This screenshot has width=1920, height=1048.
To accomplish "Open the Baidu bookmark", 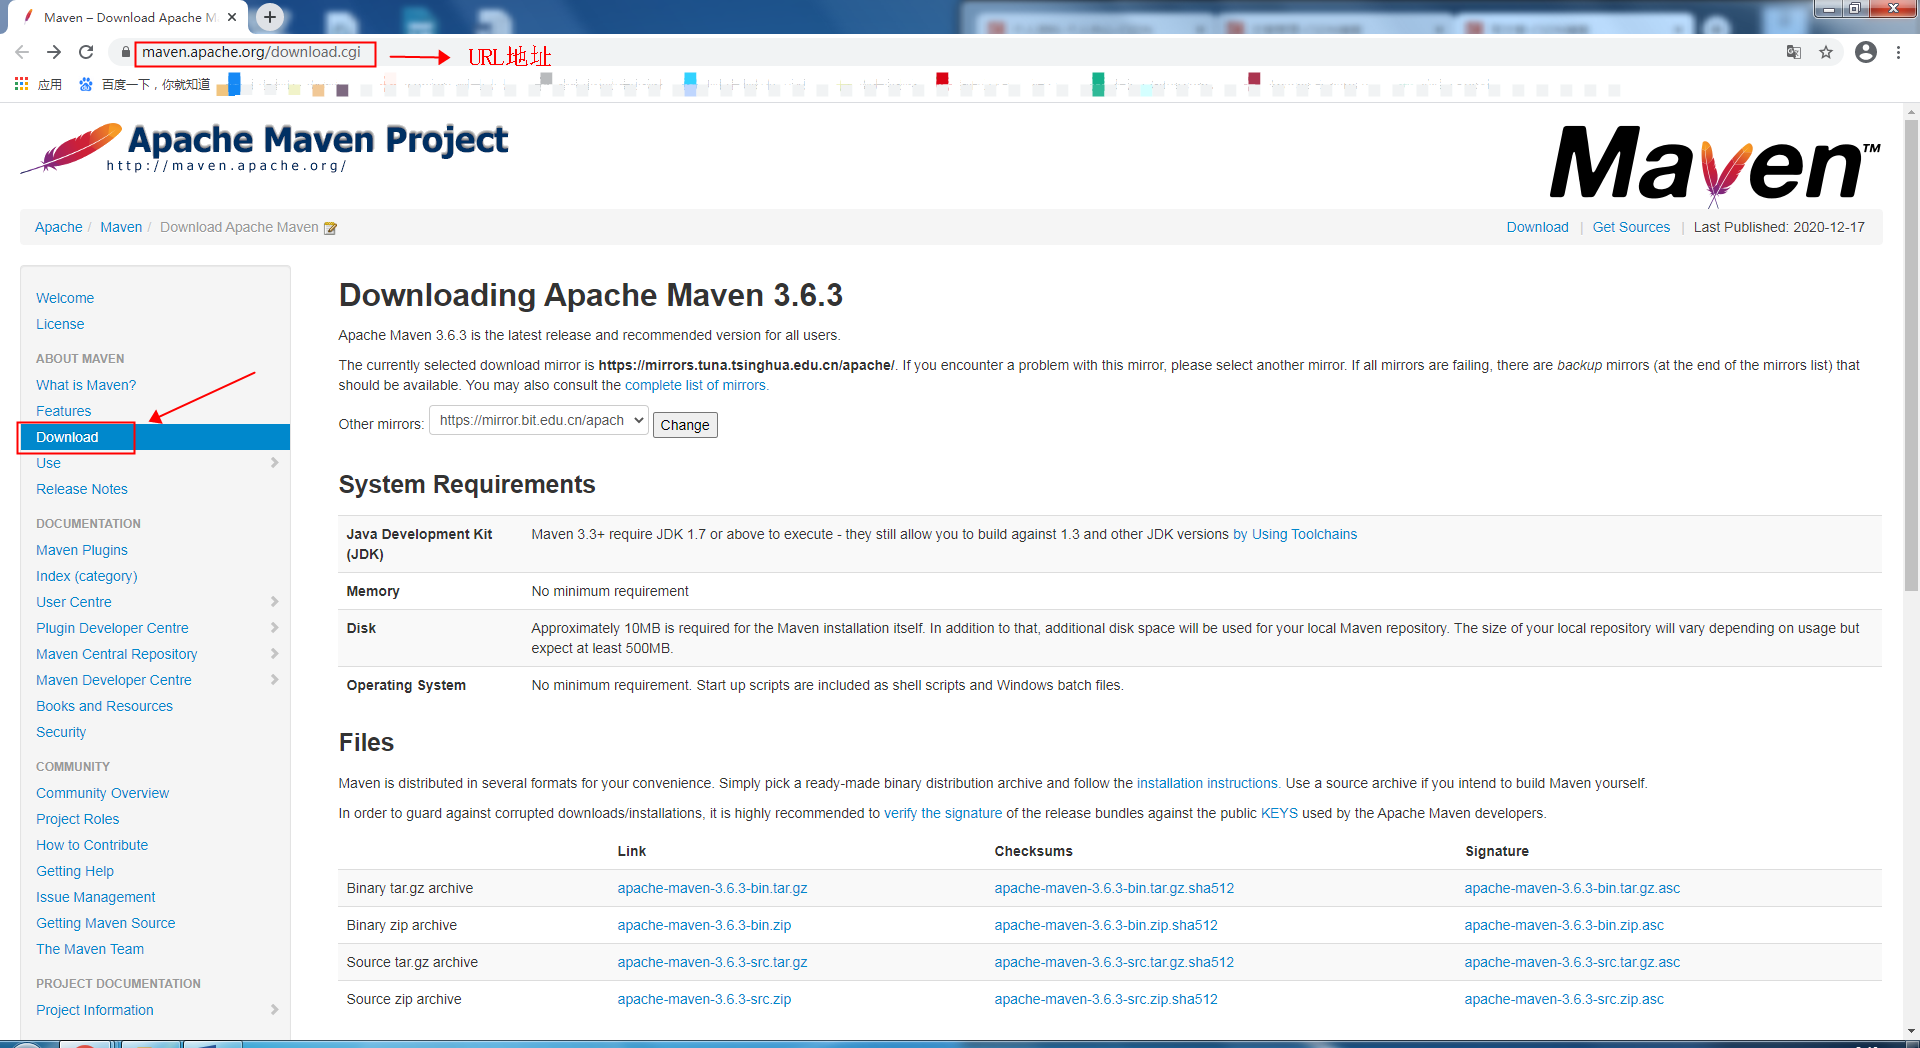I will tap(145, 84).
